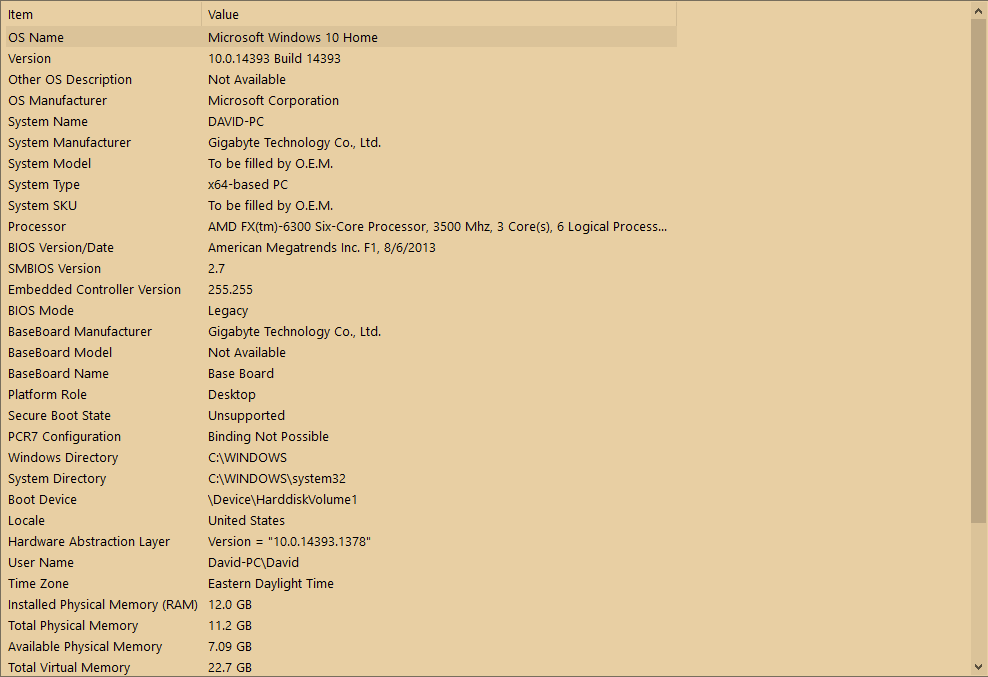Viewport: 988px width, 677px height.
Task: Select the System Manufacturer row
Action: 341,142
